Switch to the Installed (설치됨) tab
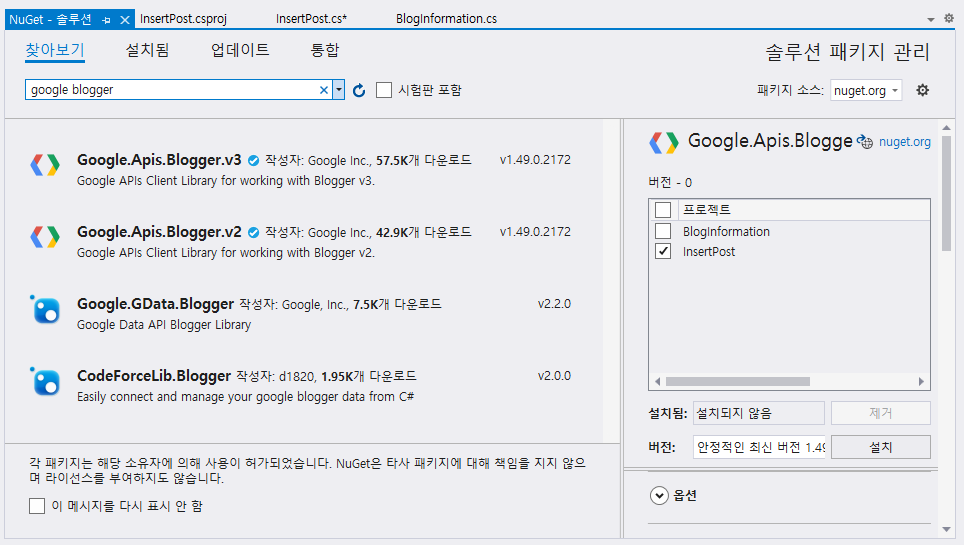 (148, 50)
